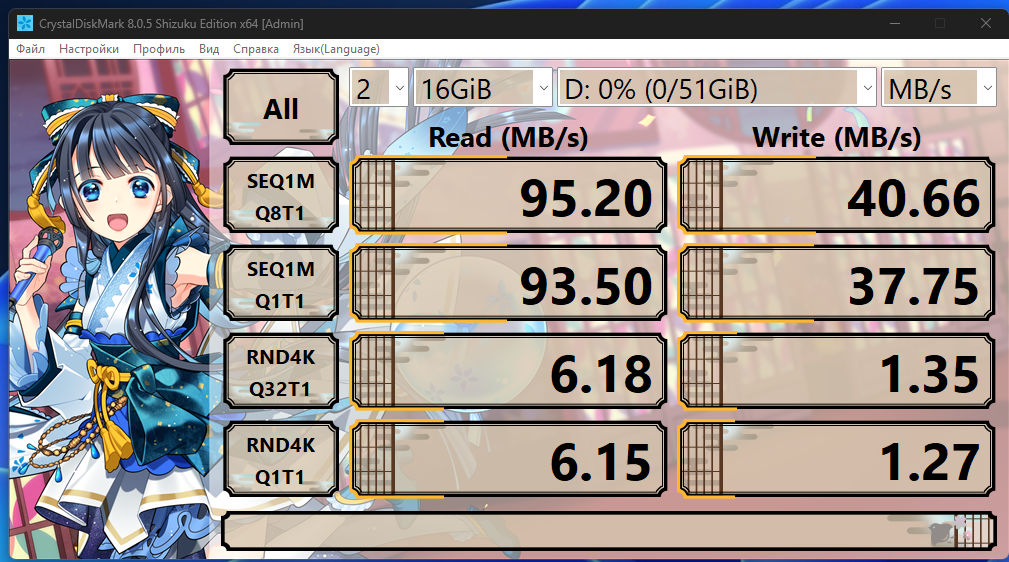Click the 6.18 RND4K Q32T1 read result
The image size is (1009, 562).
(508, 372)
